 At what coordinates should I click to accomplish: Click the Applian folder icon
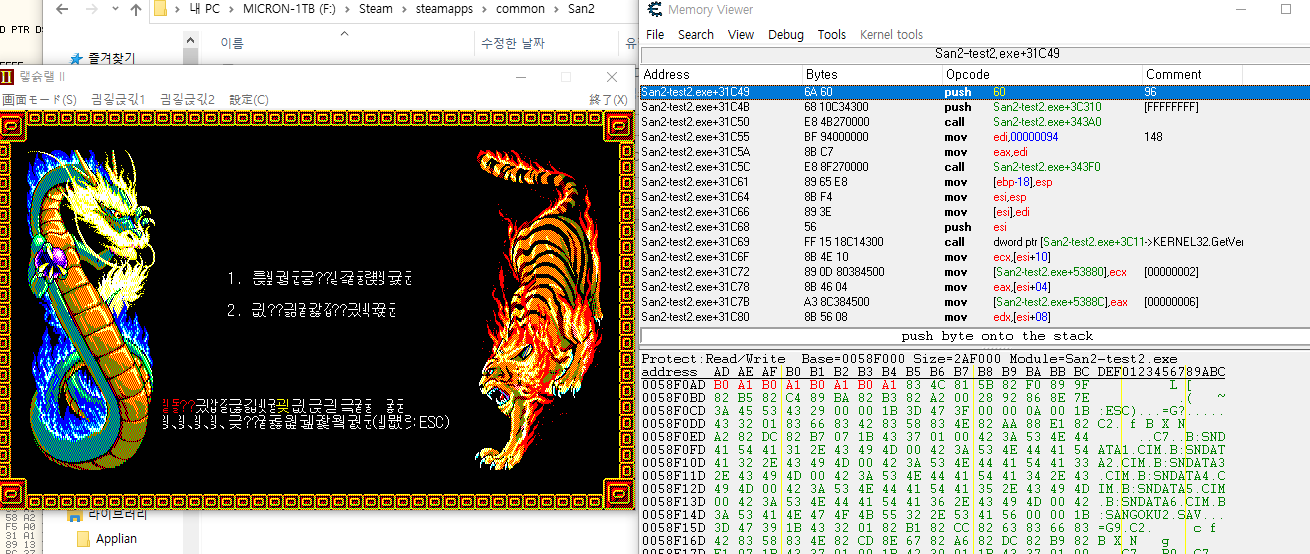[x=84, y=539]
